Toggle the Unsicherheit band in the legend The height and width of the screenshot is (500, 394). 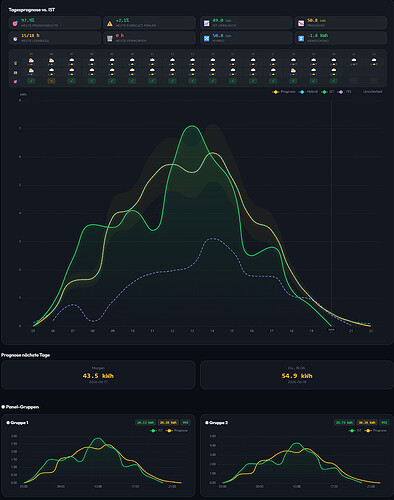point(372,92)
